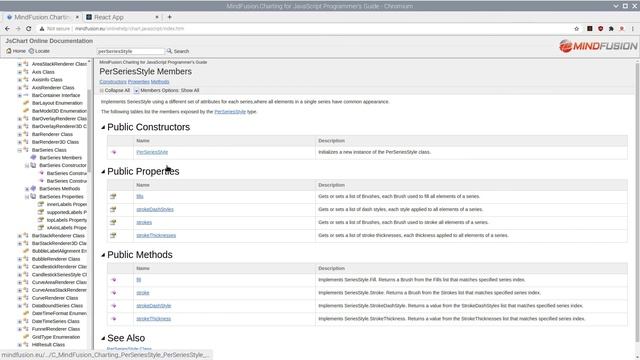Open the strokeDashStyles property link

[155, 209]
